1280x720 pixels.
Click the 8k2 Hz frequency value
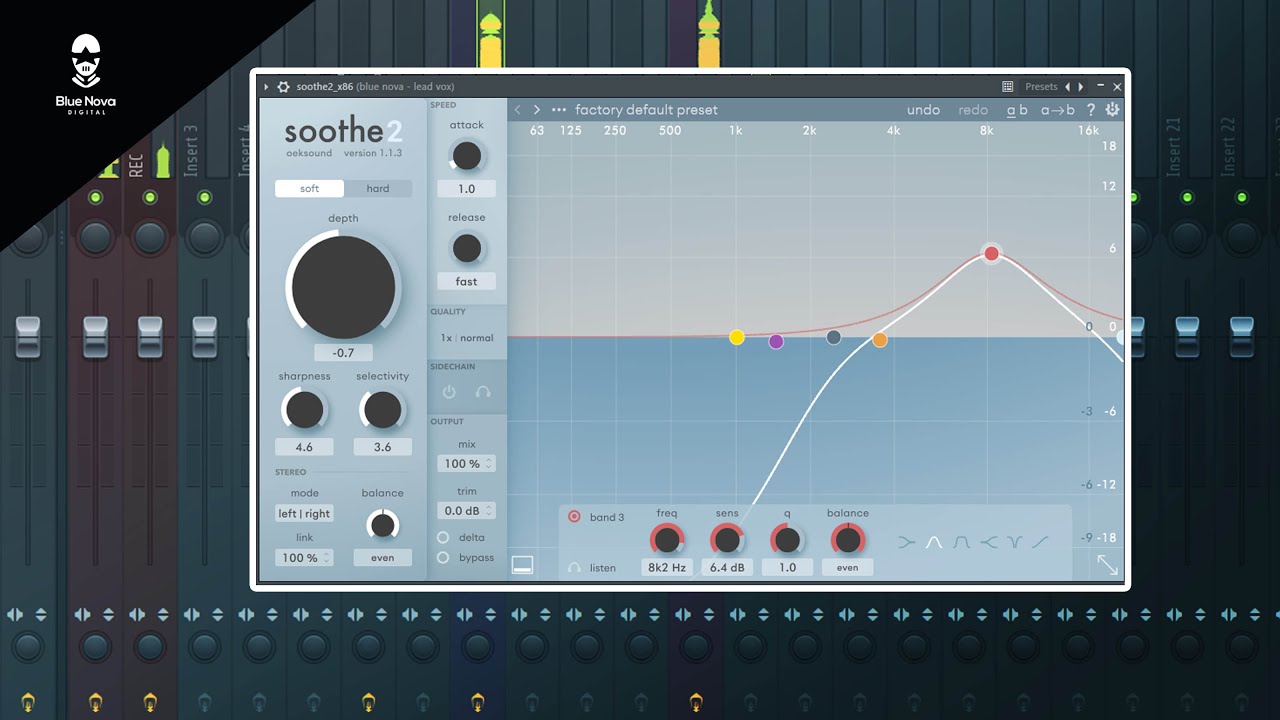click(667, 567)
